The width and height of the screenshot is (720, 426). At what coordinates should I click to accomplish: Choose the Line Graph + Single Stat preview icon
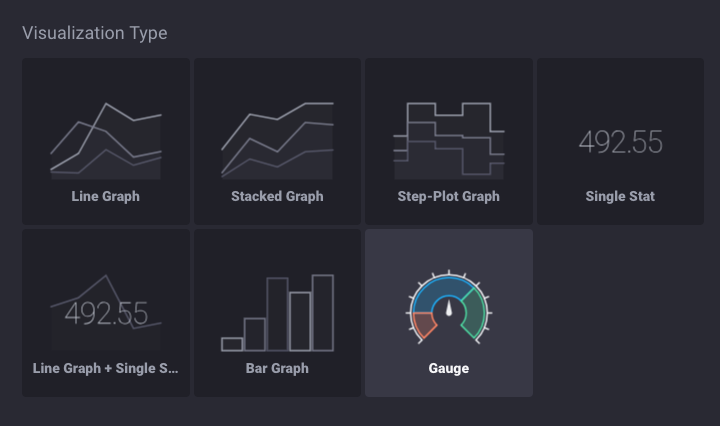[x=105, y=312]
